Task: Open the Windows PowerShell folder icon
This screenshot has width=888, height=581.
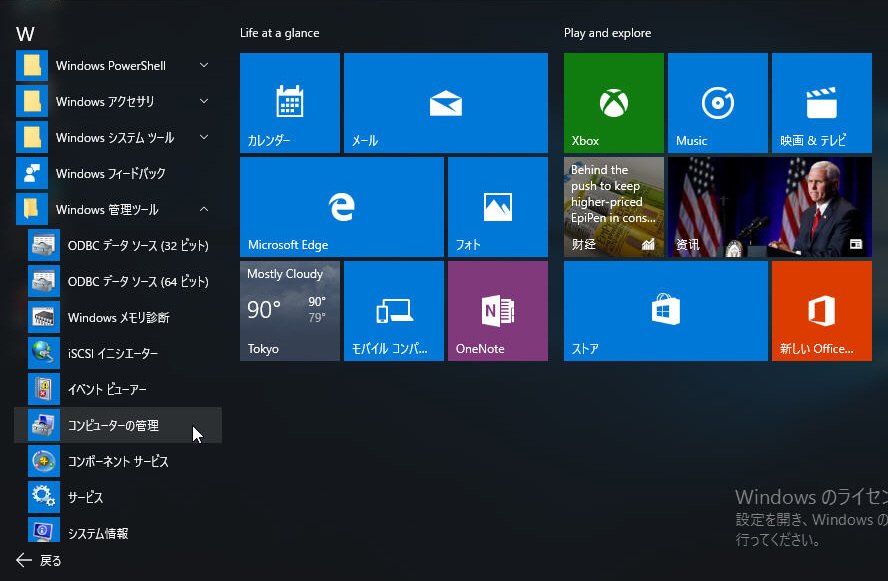Action: click(32, 66)
